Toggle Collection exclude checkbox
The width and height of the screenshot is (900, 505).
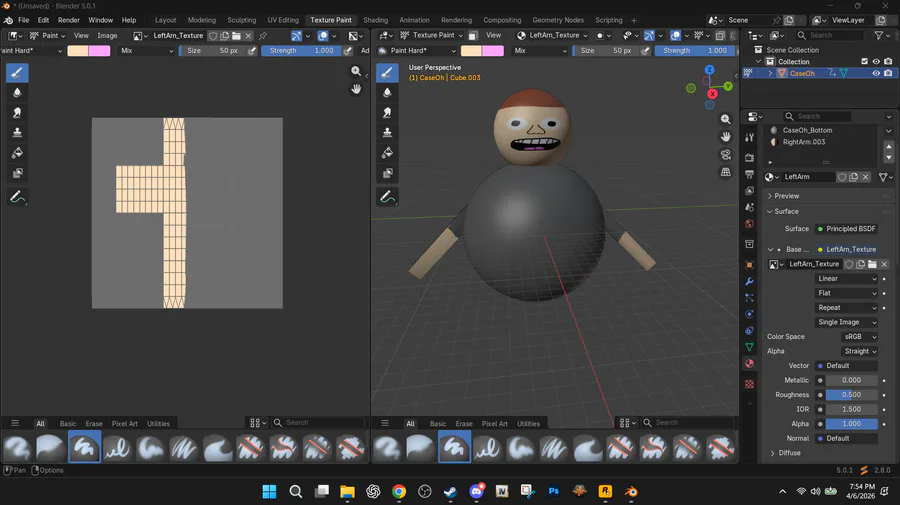(864, 61)
